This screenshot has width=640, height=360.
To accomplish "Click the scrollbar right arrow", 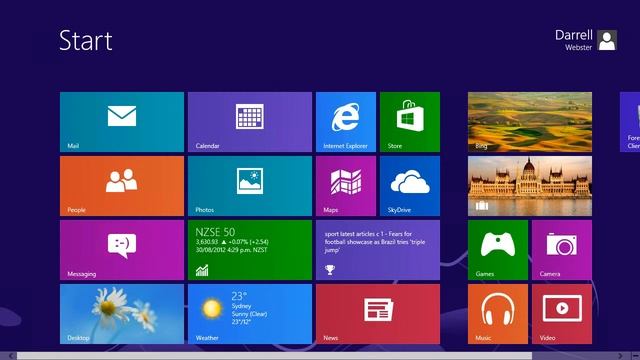I will pyautogui.click(x=620, y=356).
